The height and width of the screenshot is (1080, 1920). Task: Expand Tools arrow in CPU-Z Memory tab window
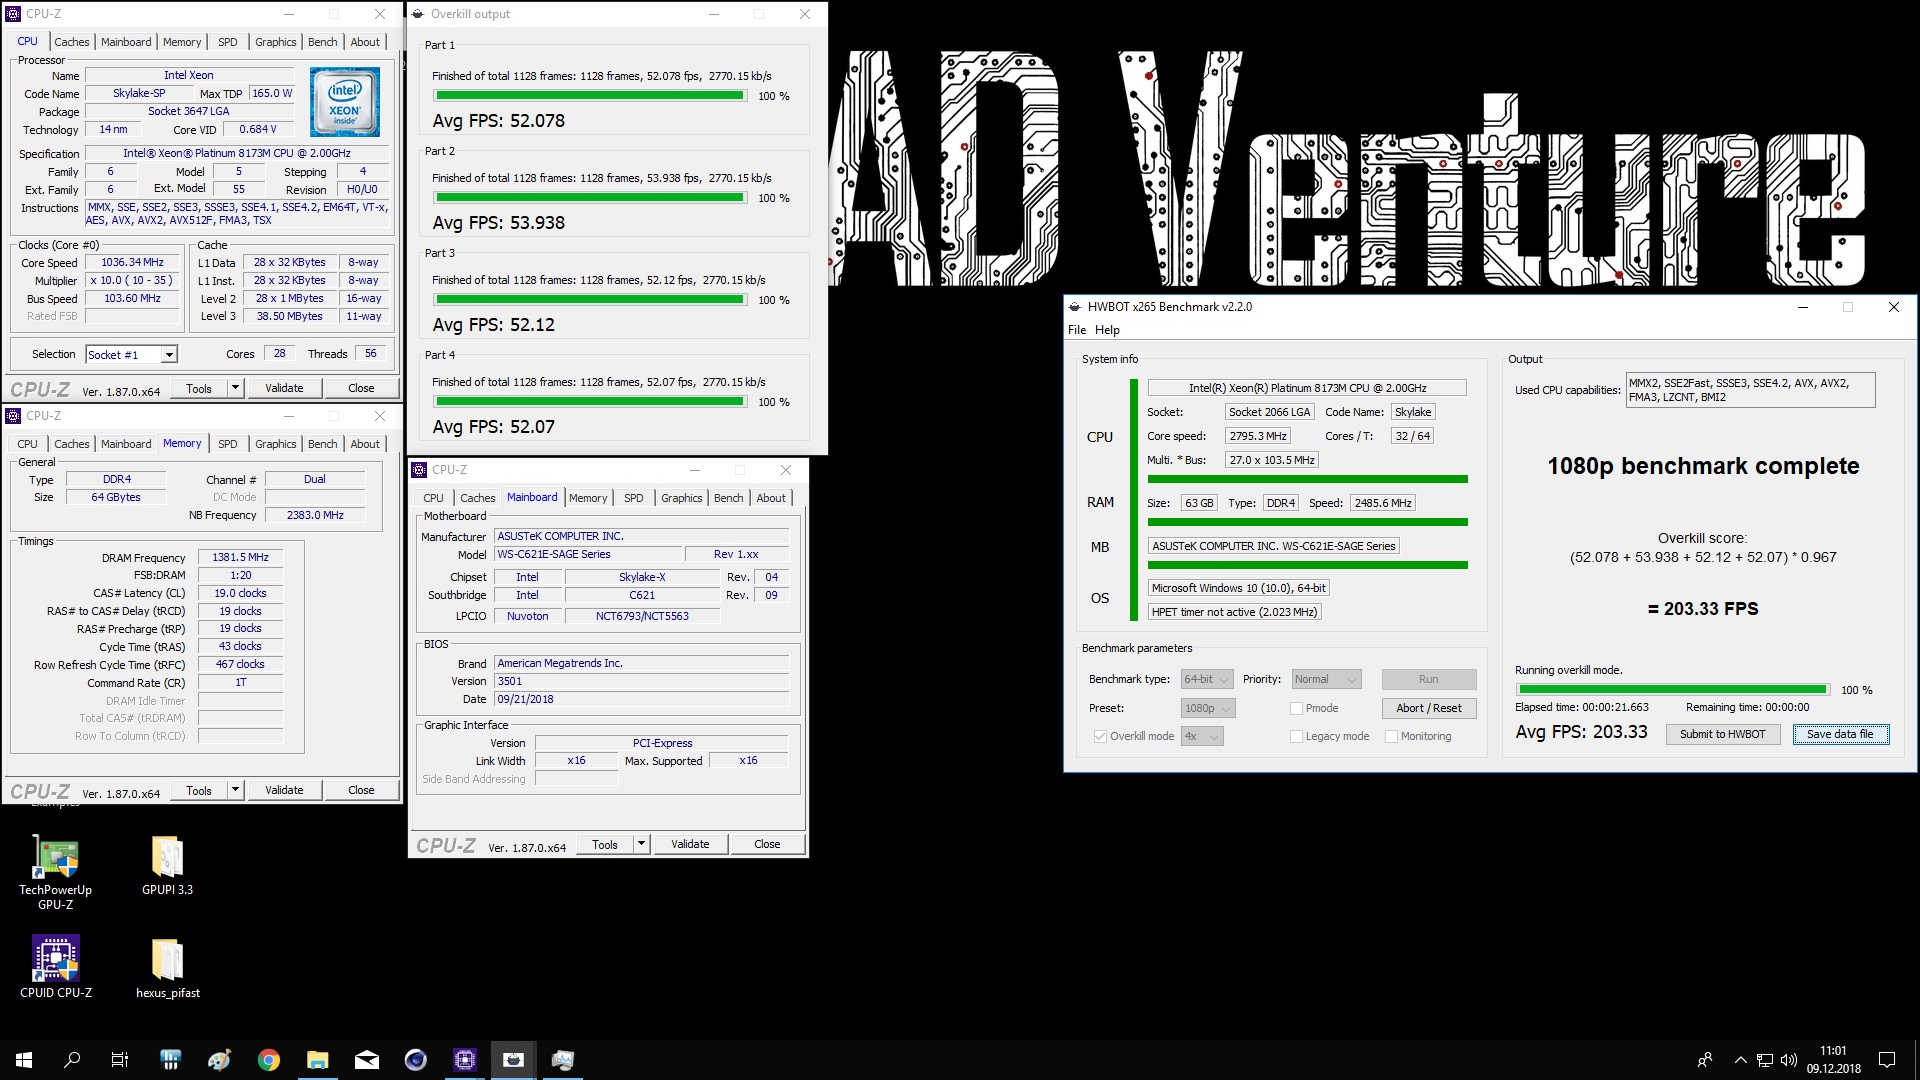tap(235, 790)
